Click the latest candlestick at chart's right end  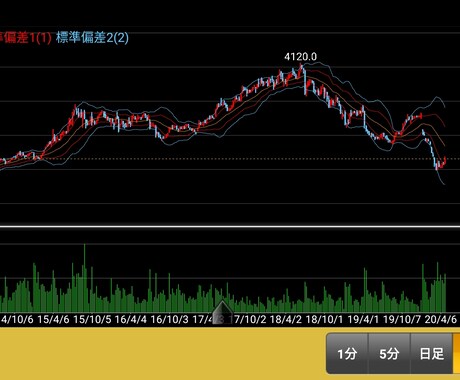coord(445,161)
